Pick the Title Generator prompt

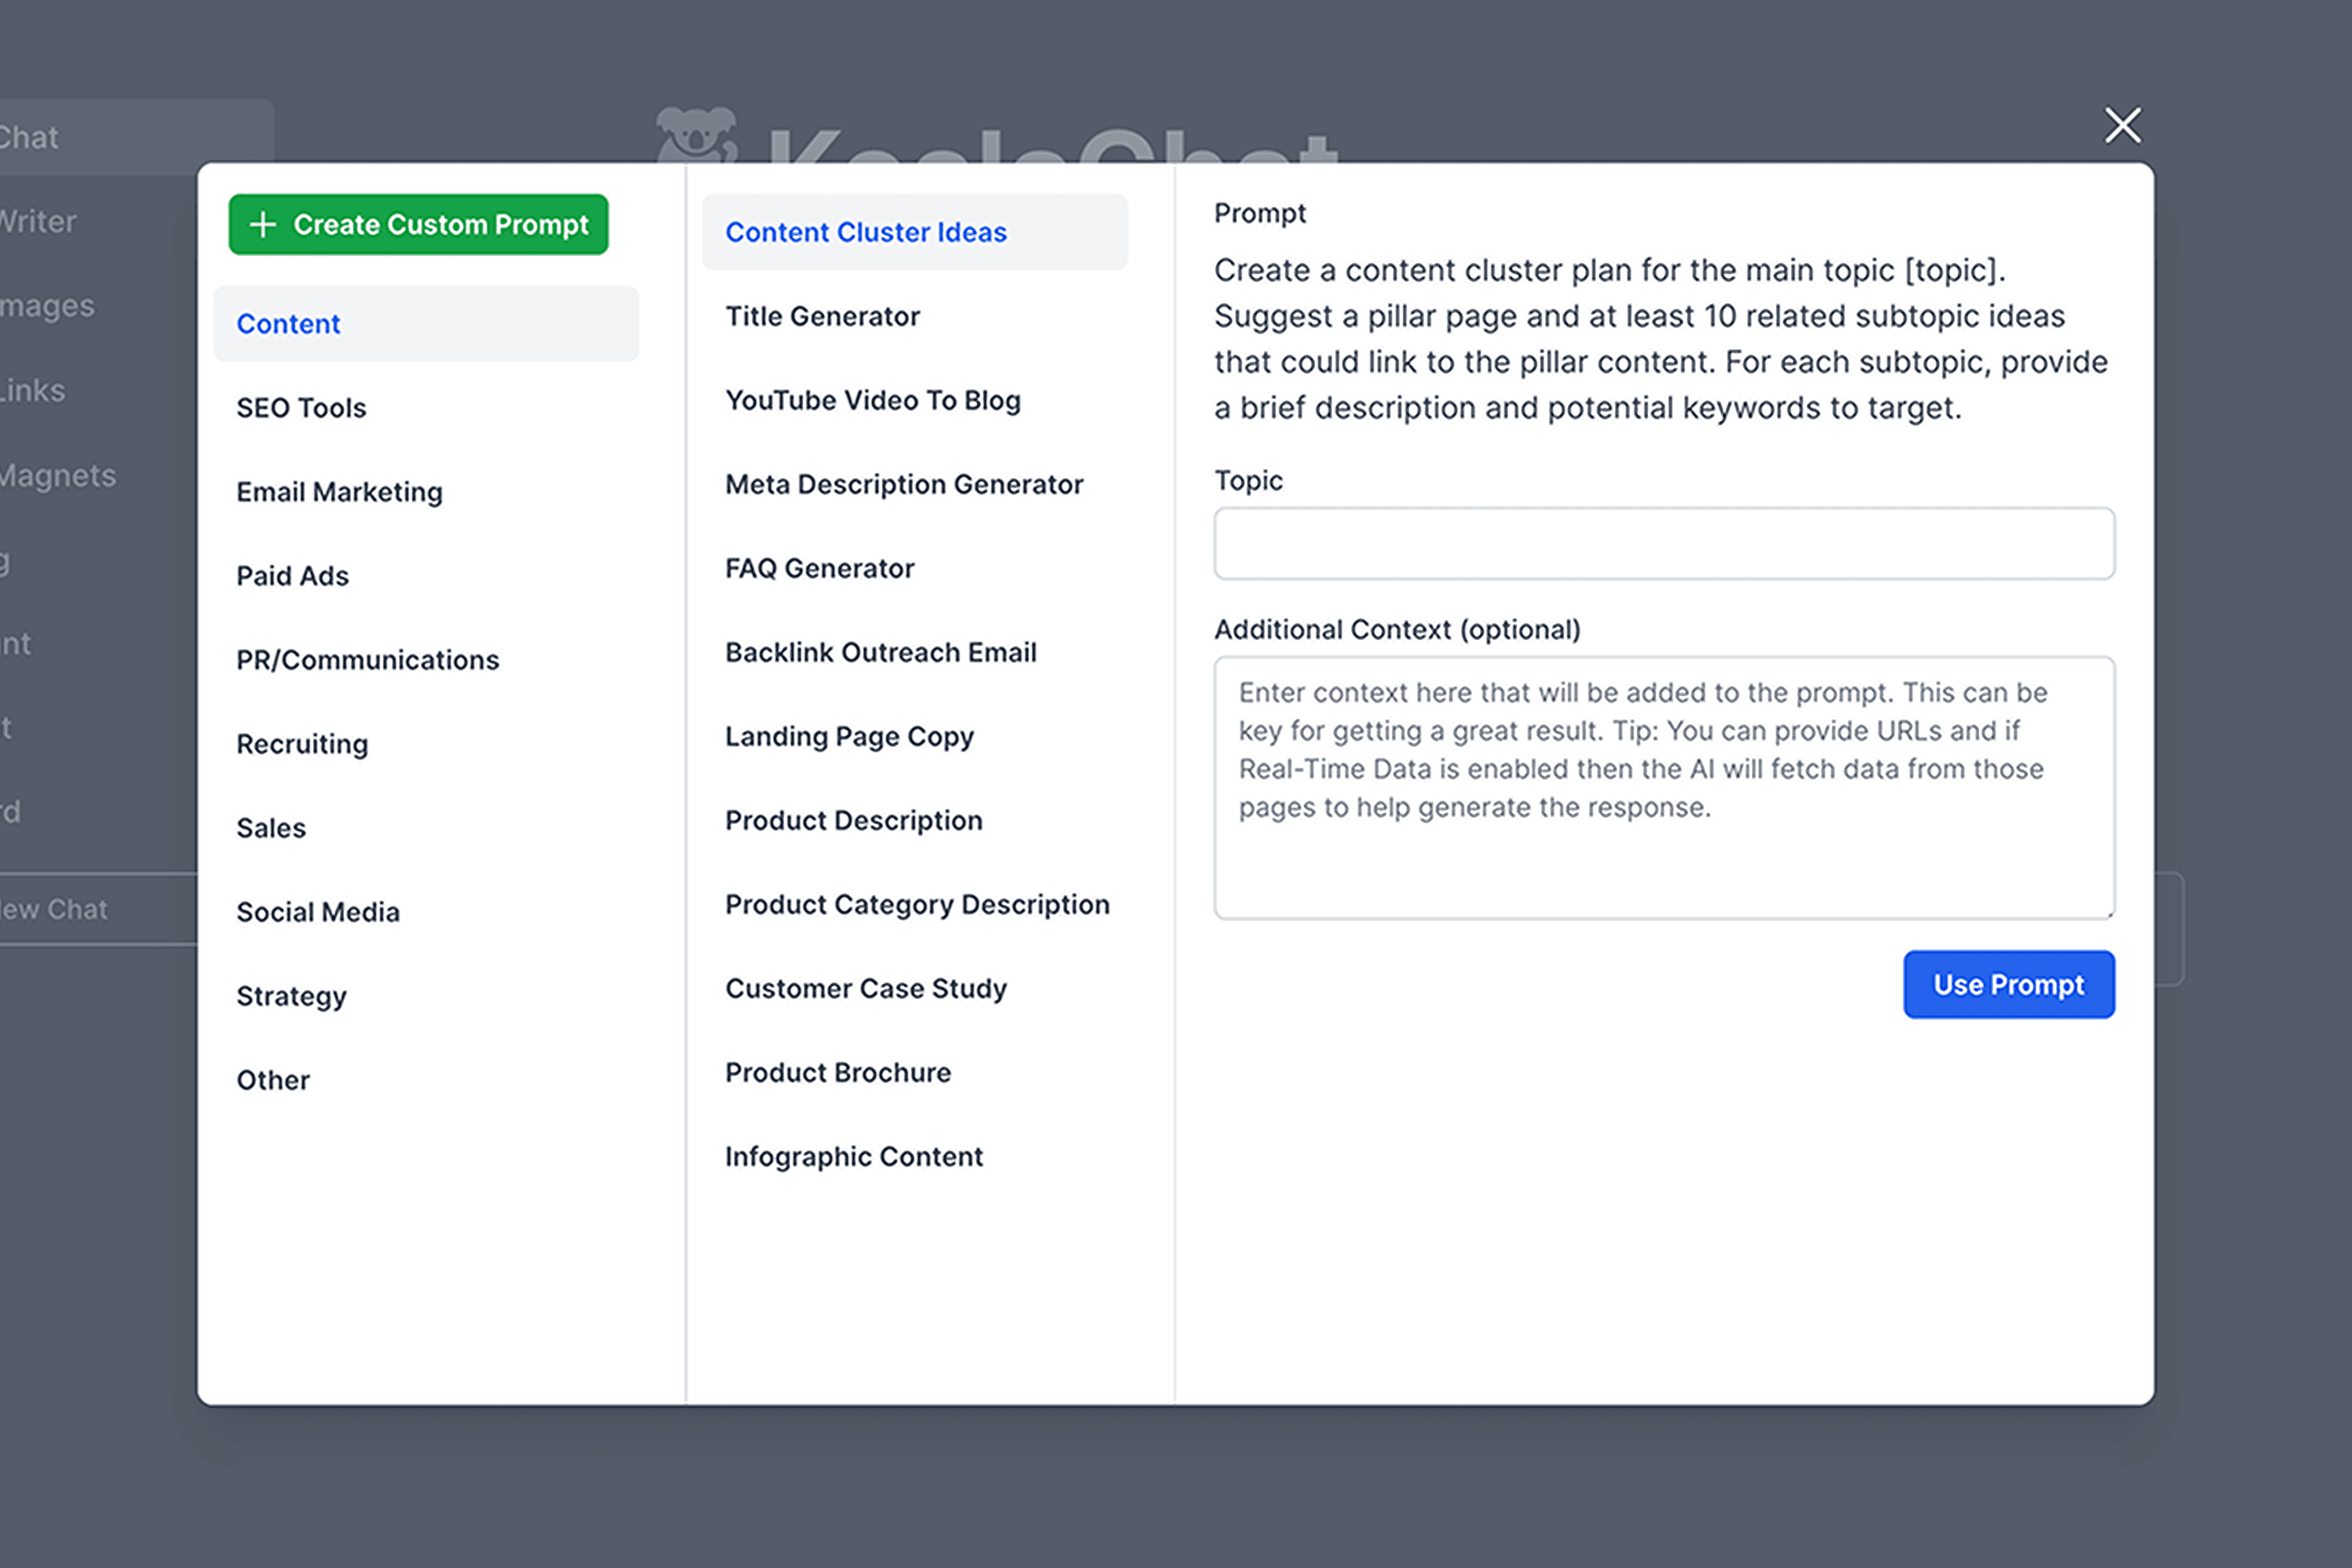pyautogui.click(x=822, y=316)
